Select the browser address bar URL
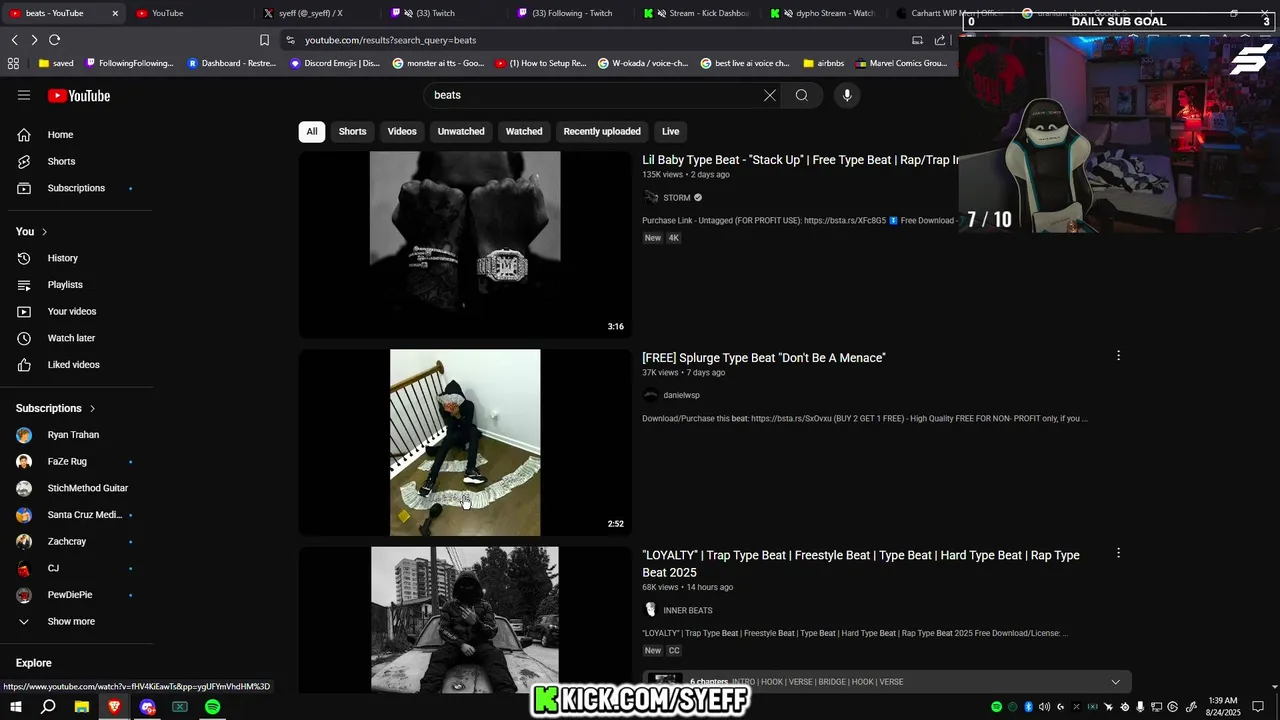The height and width of the screenshot is (720, 1280). [x=390, y=40]
